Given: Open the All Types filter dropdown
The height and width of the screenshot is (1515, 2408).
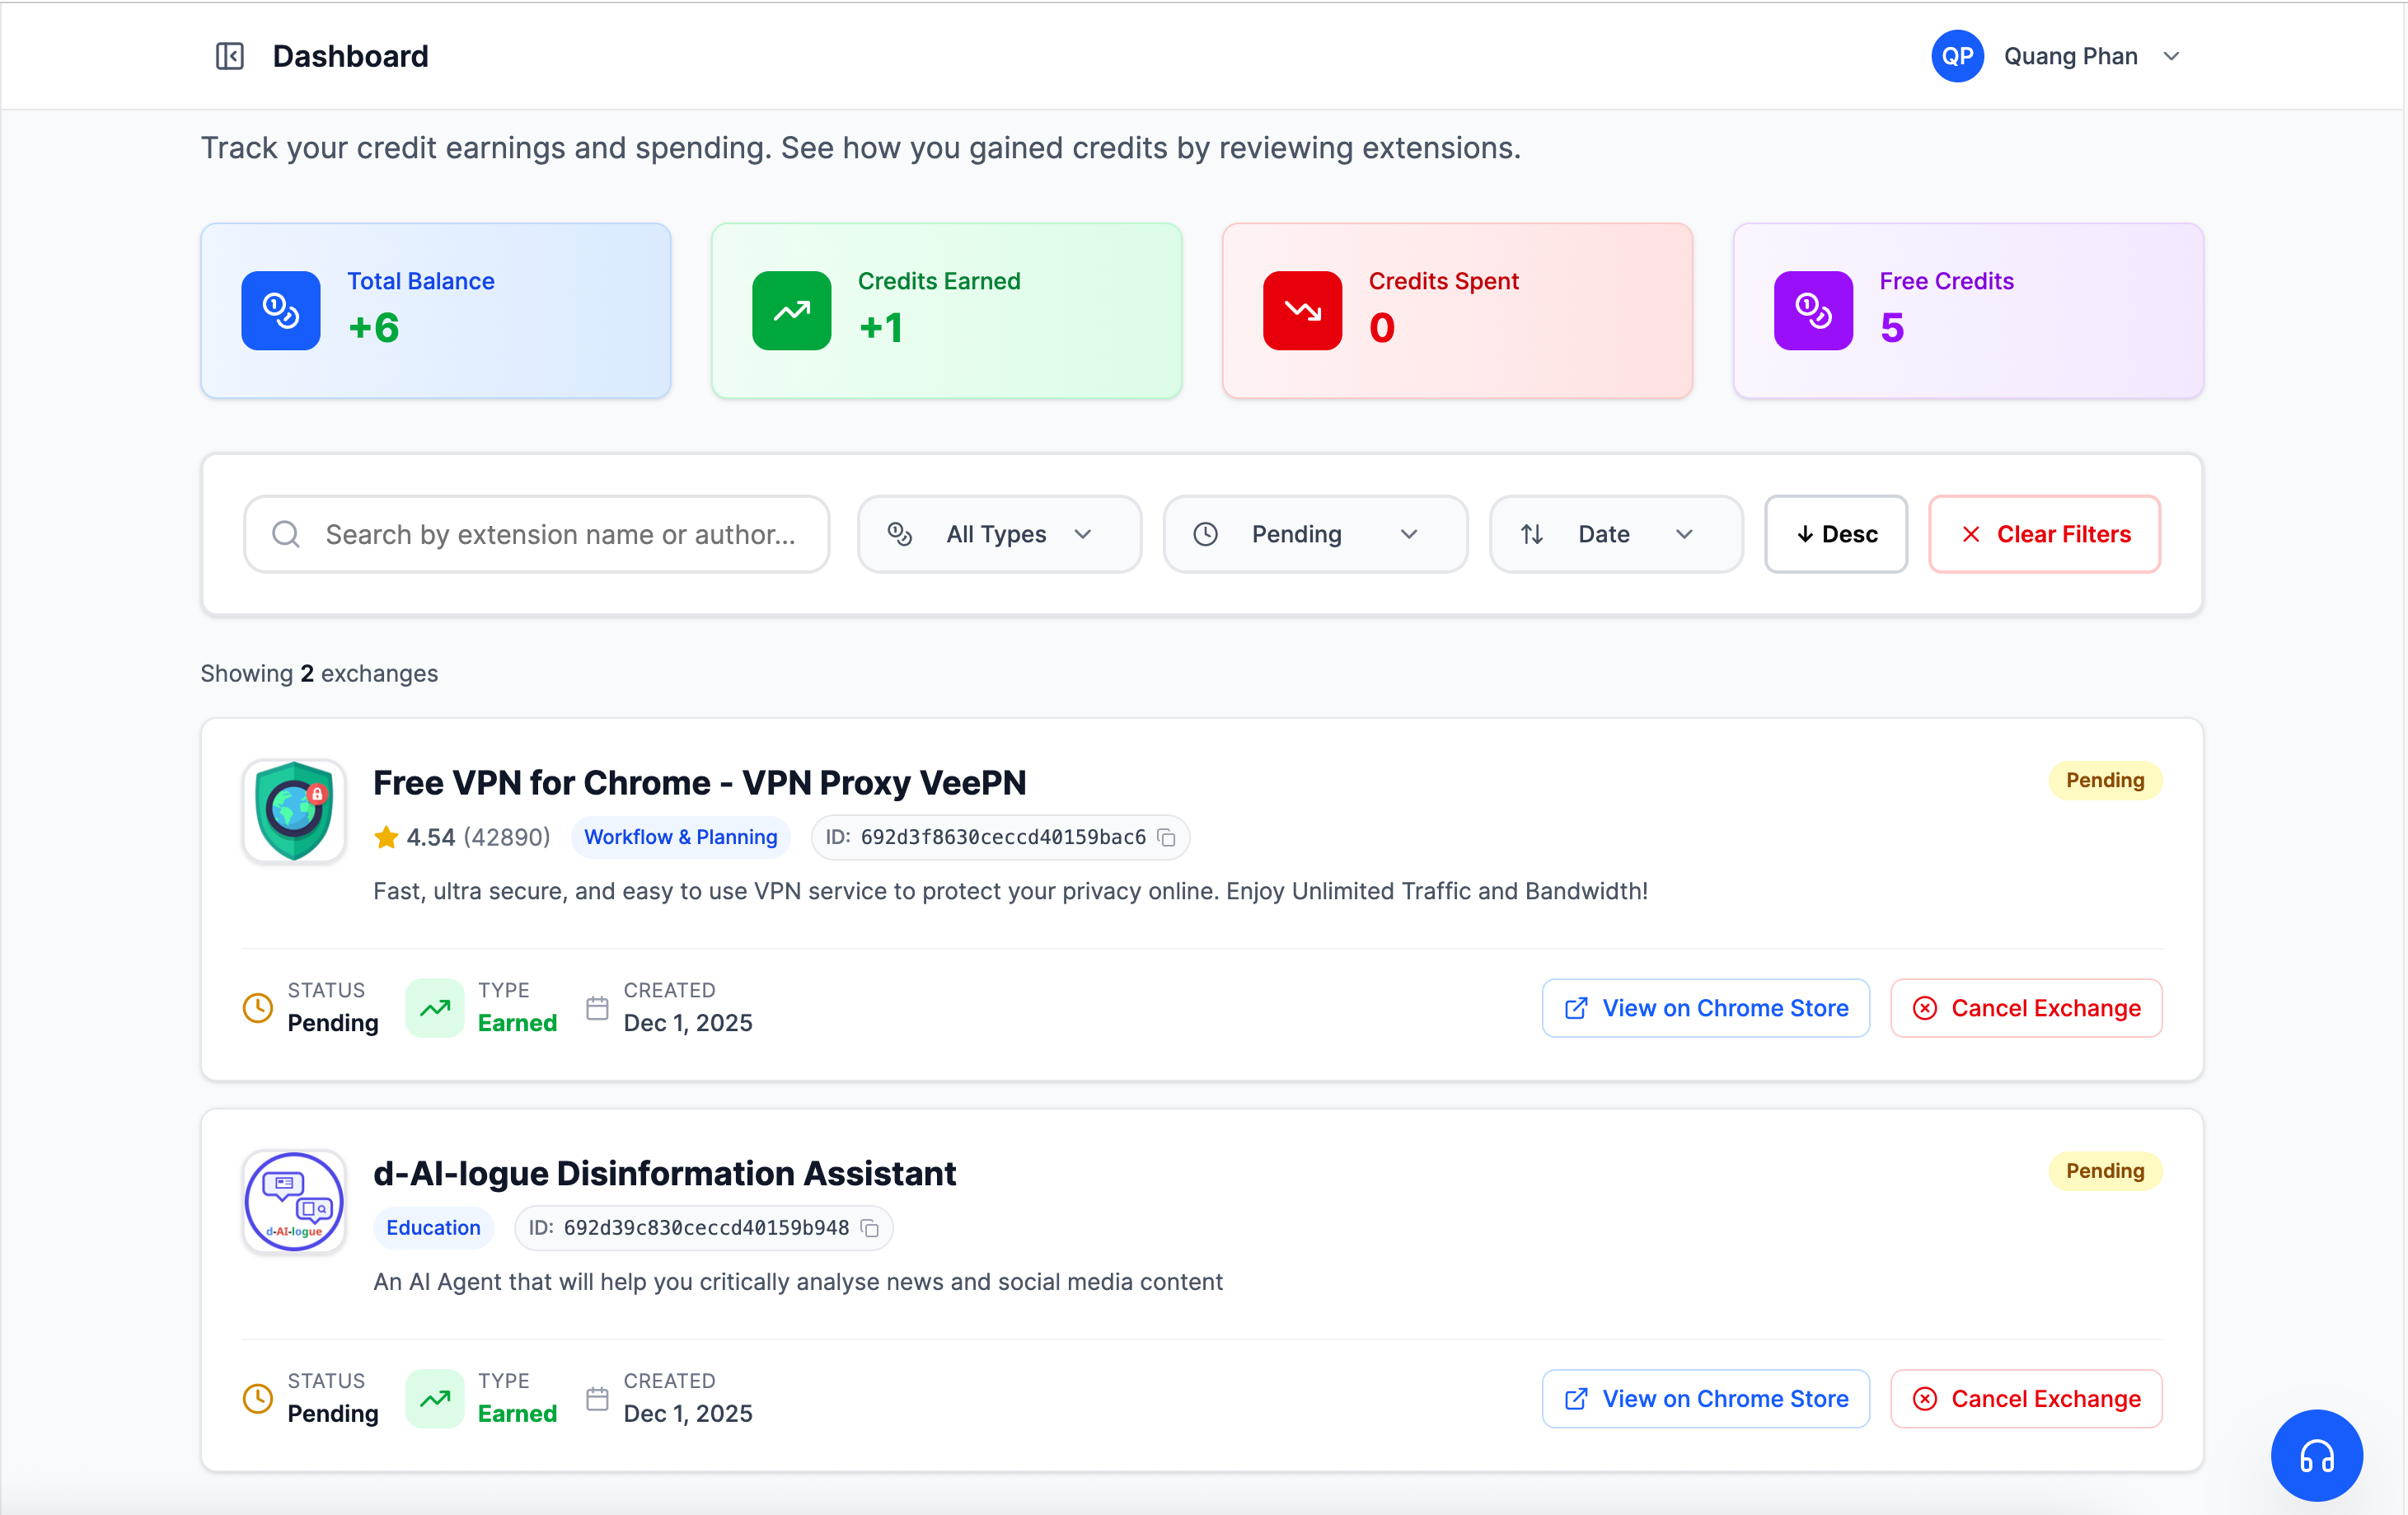Looking at the screenshot, I should (999, 534).
